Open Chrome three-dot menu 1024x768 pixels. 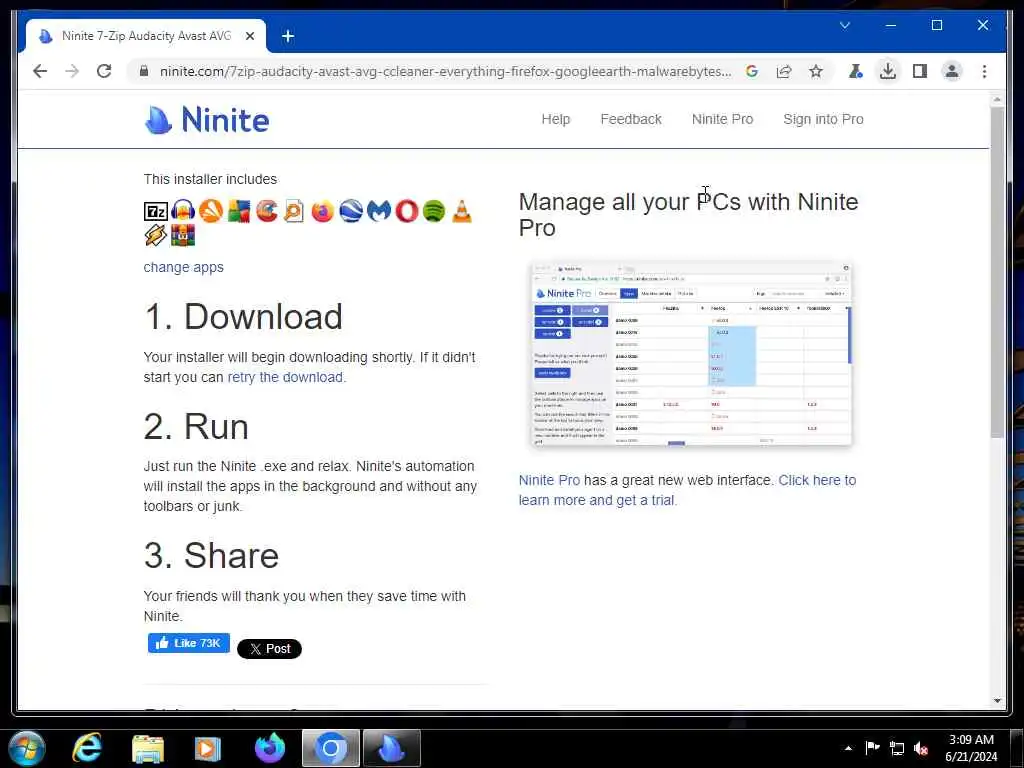(984, 71)
